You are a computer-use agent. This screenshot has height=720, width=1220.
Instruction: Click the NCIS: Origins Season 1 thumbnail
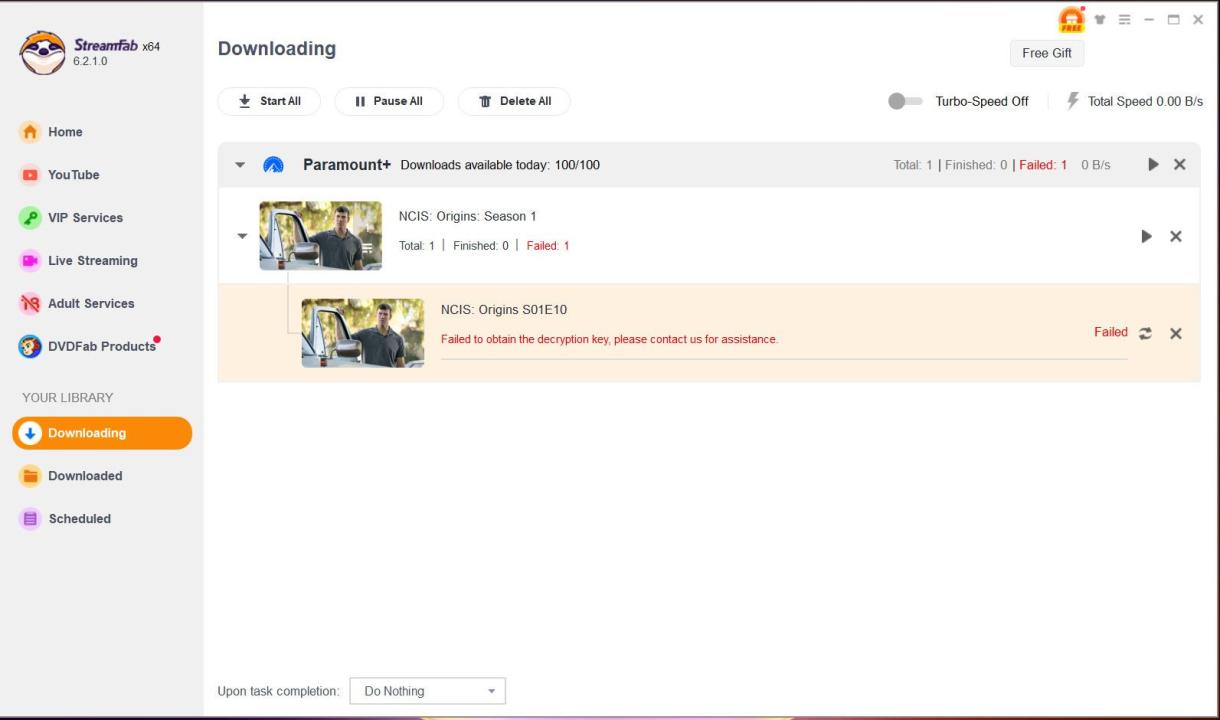tap(320, 236)
